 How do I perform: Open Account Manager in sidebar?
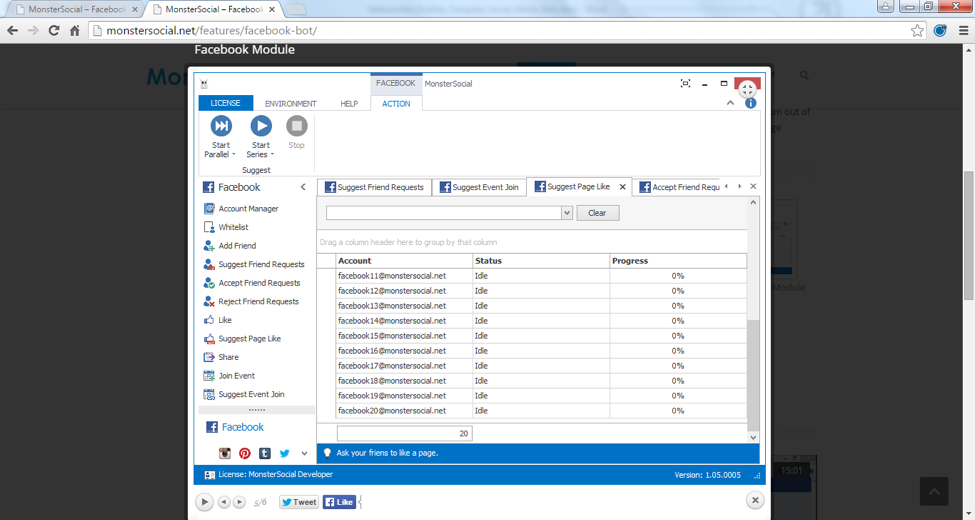[248, 209]
